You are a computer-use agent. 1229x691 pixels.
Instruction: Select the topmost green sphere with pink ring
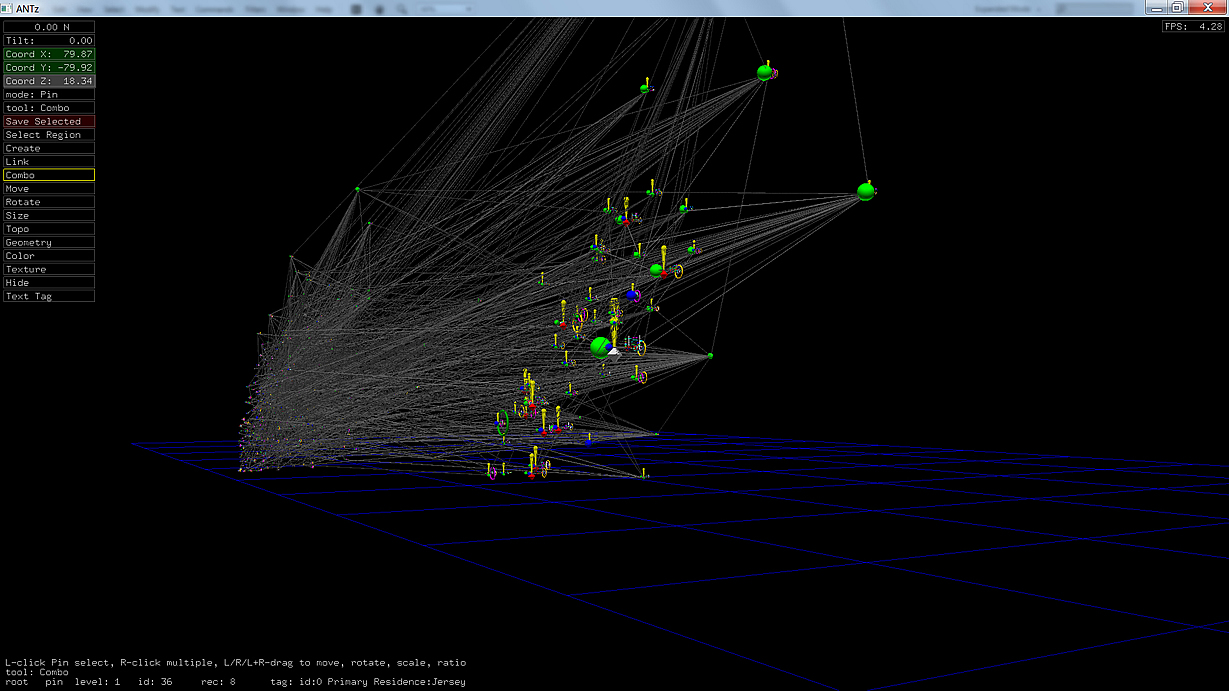tap(765, 72)
